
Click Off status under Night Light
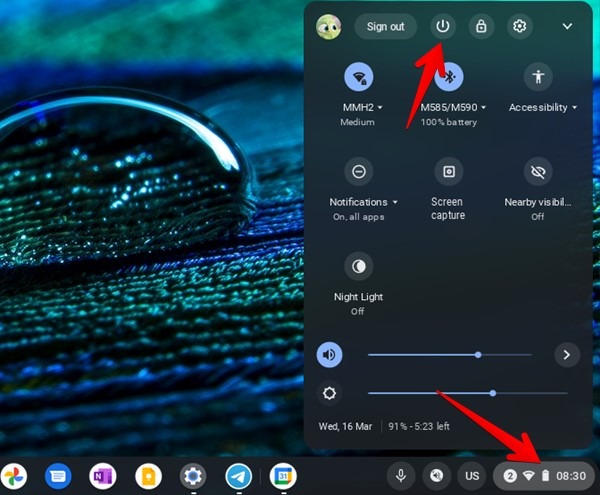358,311
